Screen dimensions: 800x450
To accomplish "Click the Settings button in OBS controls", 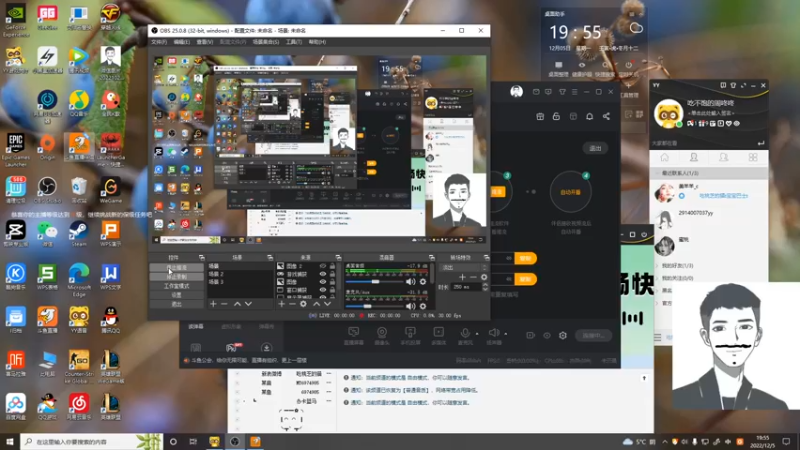I will (x=177, y=295).
